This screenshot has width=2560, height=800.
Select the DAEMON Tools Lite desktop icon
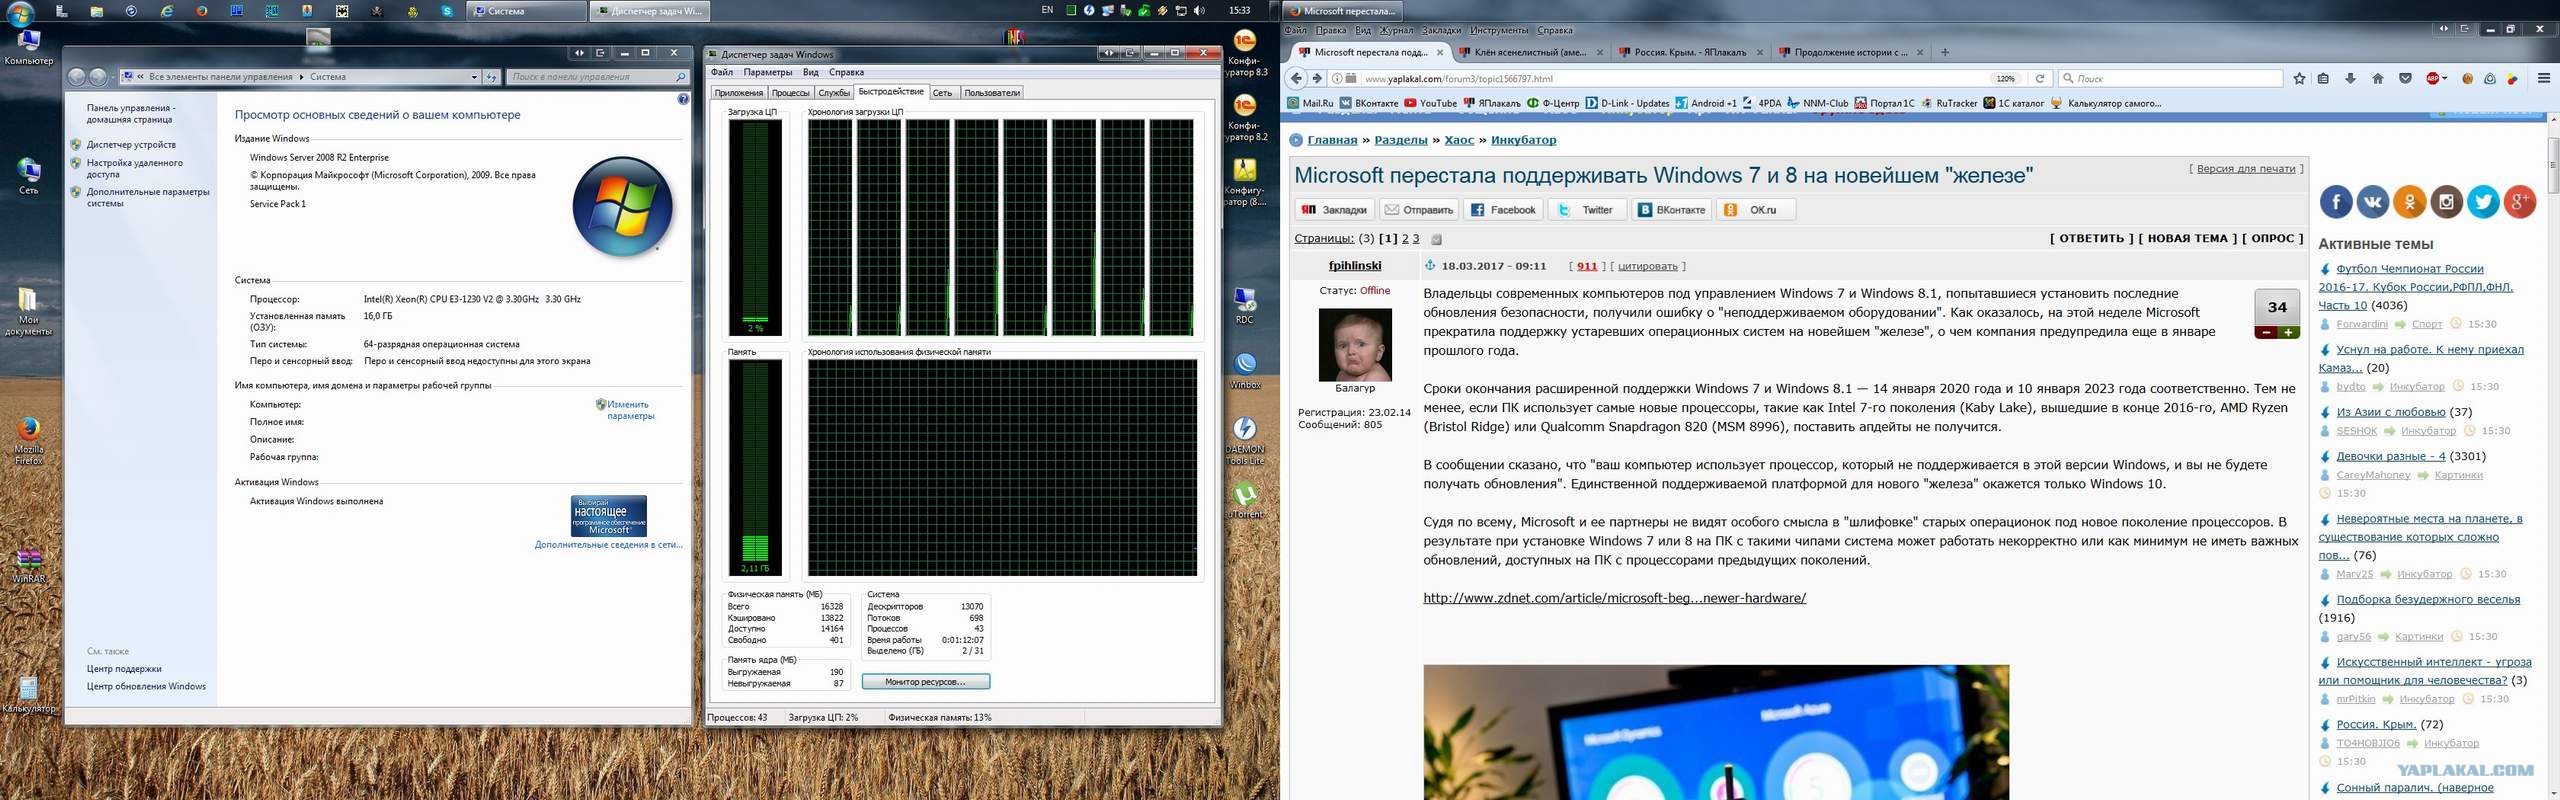[x=1245, y=441]
